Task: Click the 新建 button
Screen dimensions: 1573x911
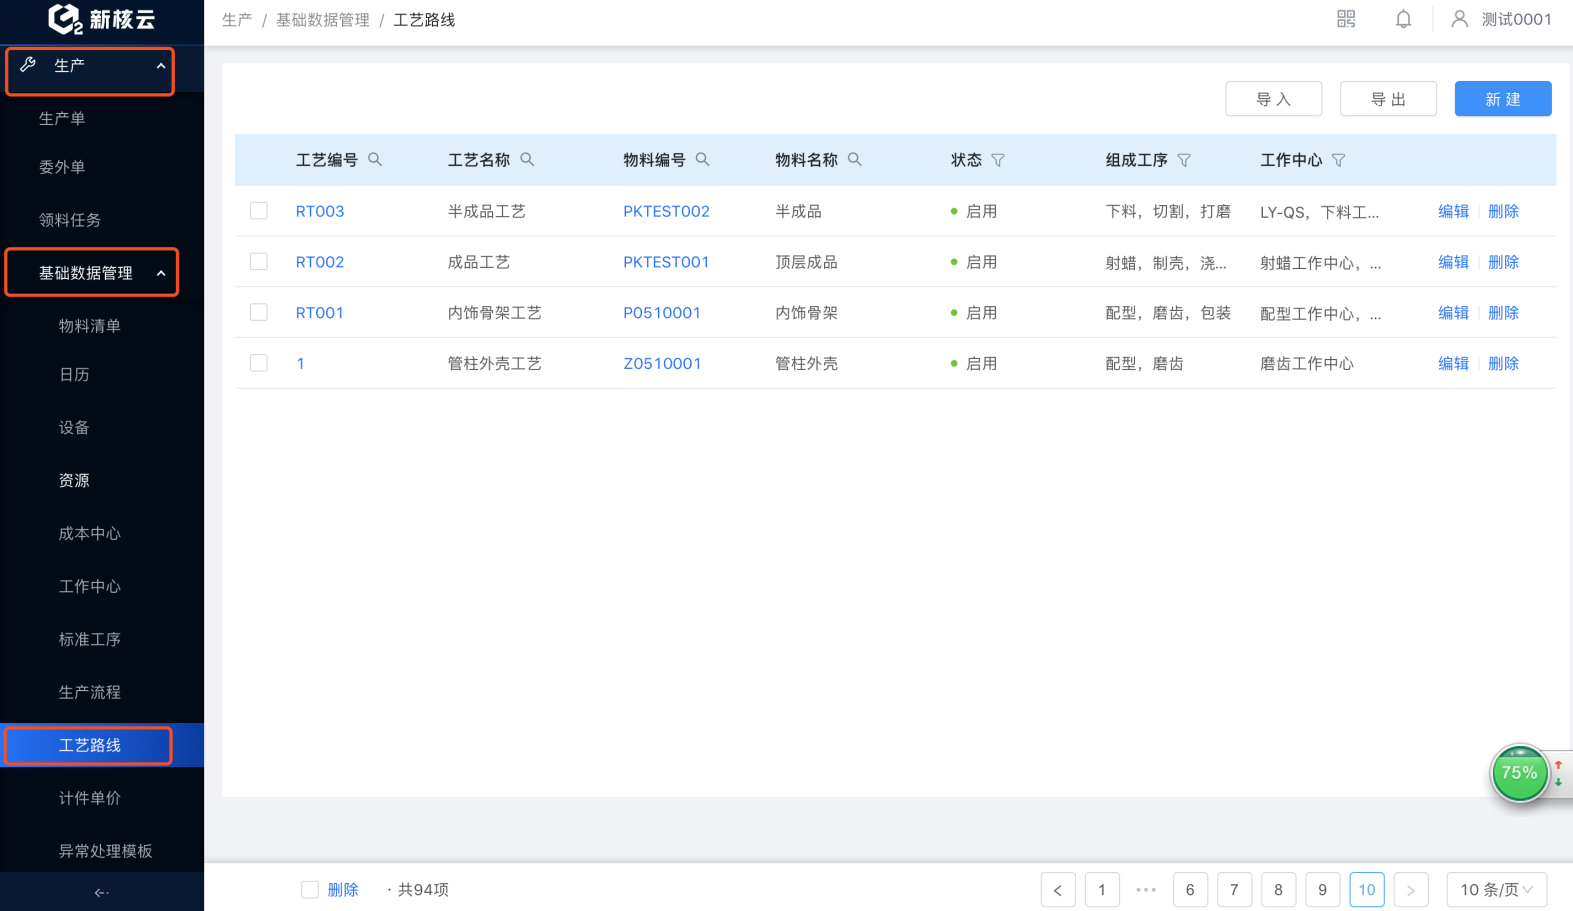Action: tap(1503, 99)
